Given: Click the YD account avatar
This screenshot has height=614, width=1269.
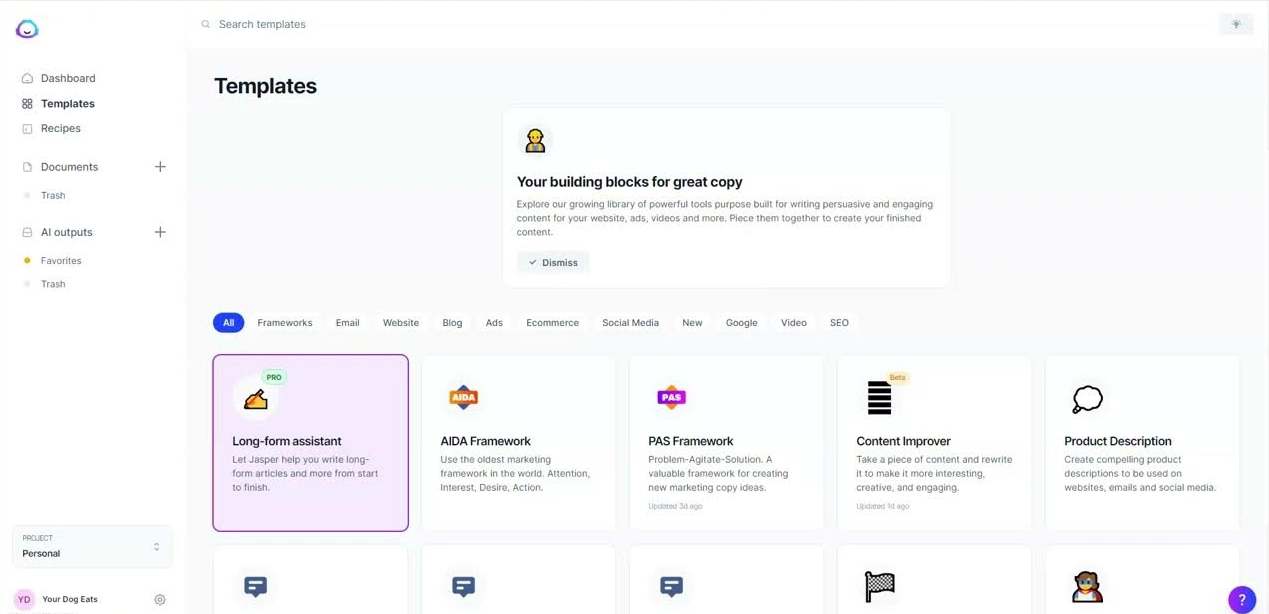Looking at the screenshot, I should click(24, 600).
